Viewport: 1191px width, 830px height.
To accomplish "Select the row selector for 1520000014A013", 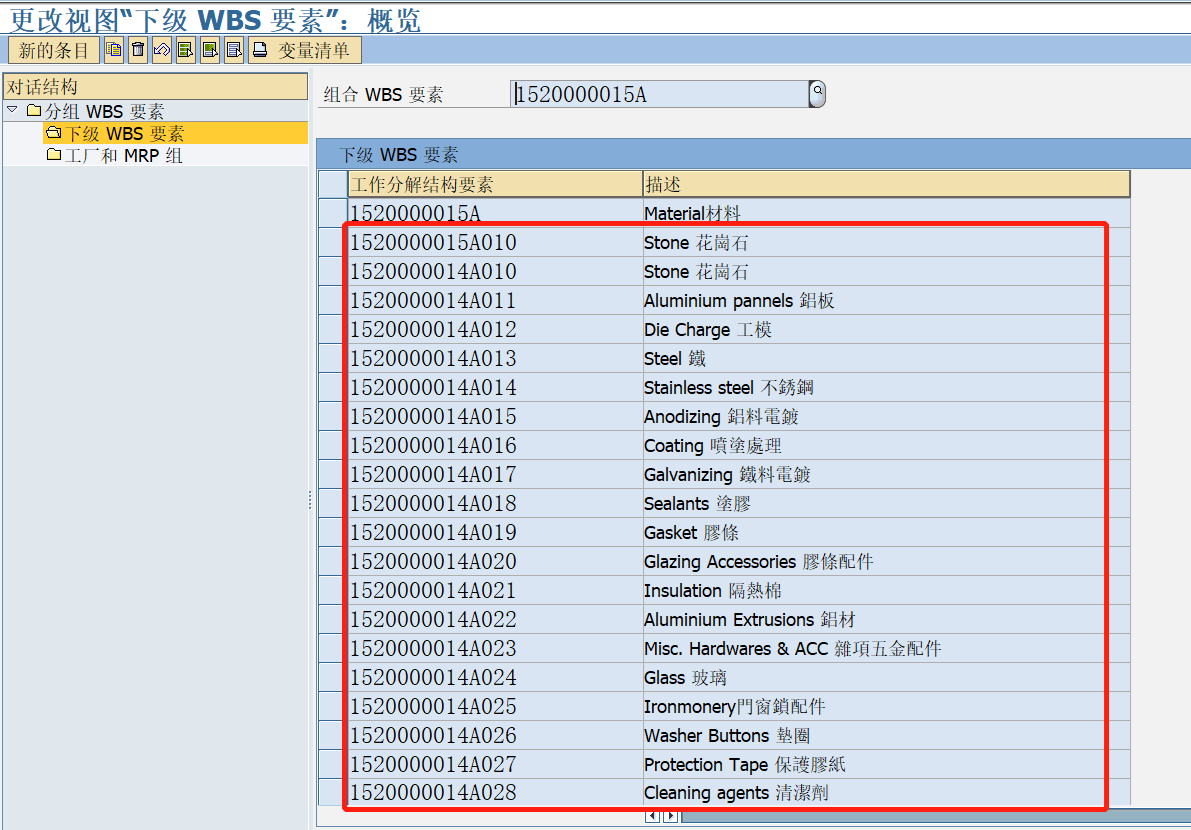I will tap(333, 358).
